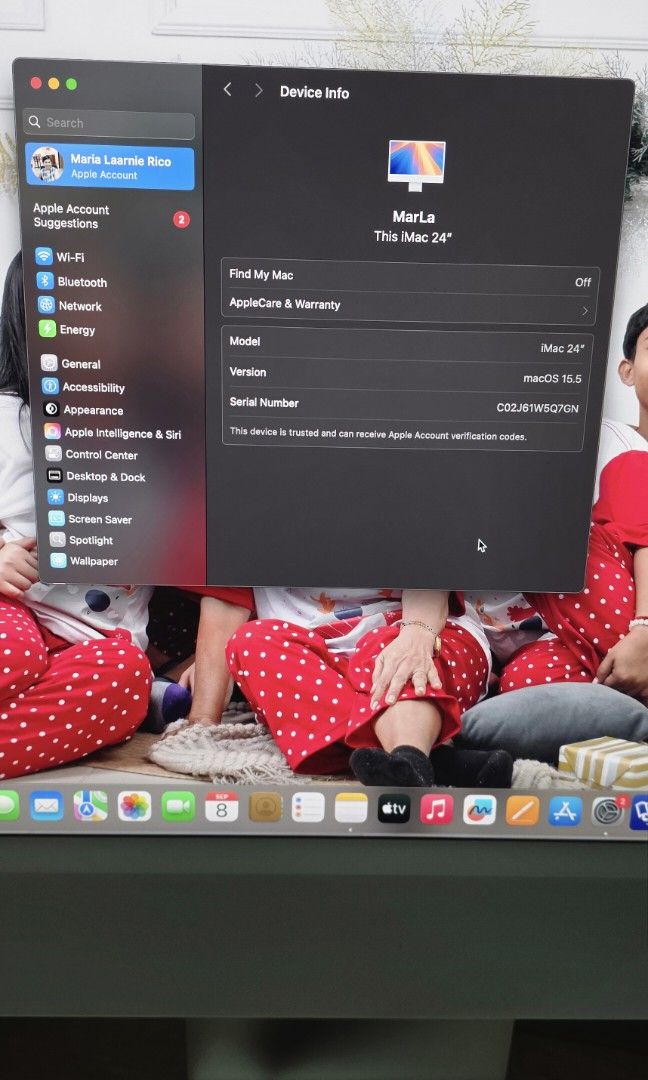648x1080 pixels.
Task: Select Maria Laarnie Rico Apple Account
Action: [110, 166]
